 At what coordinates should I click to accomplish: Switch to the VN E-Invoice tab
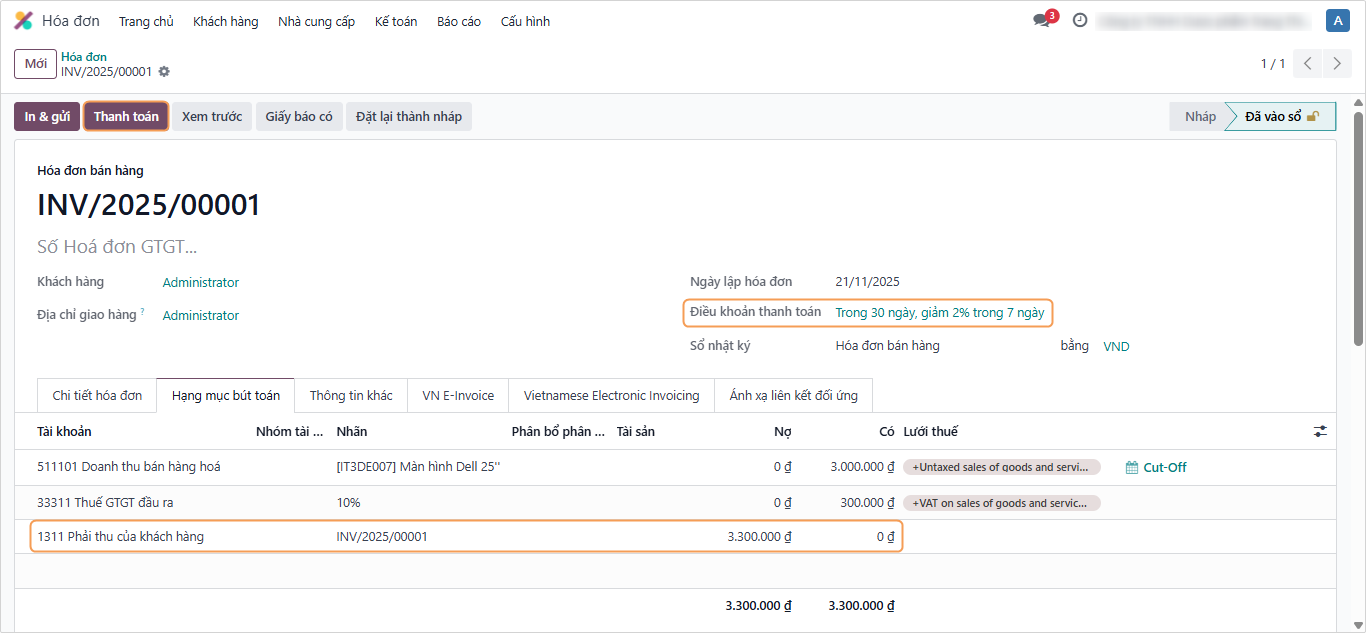[x=458, y=395]
